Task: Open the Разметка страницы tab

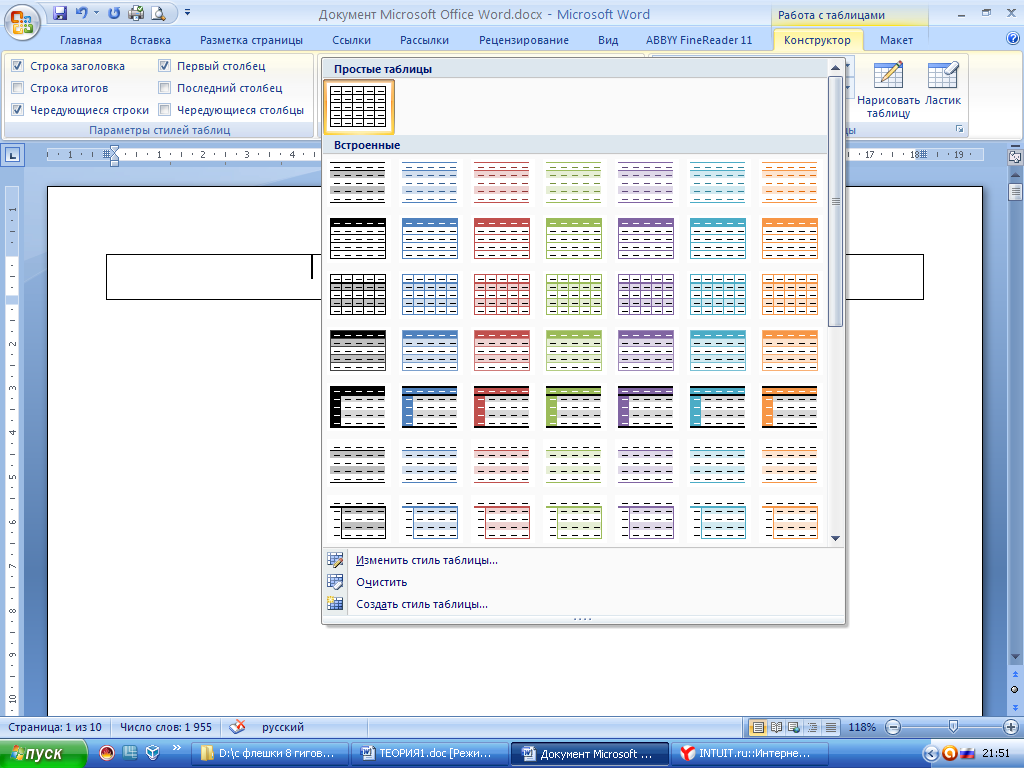Action: coord(251,40)
